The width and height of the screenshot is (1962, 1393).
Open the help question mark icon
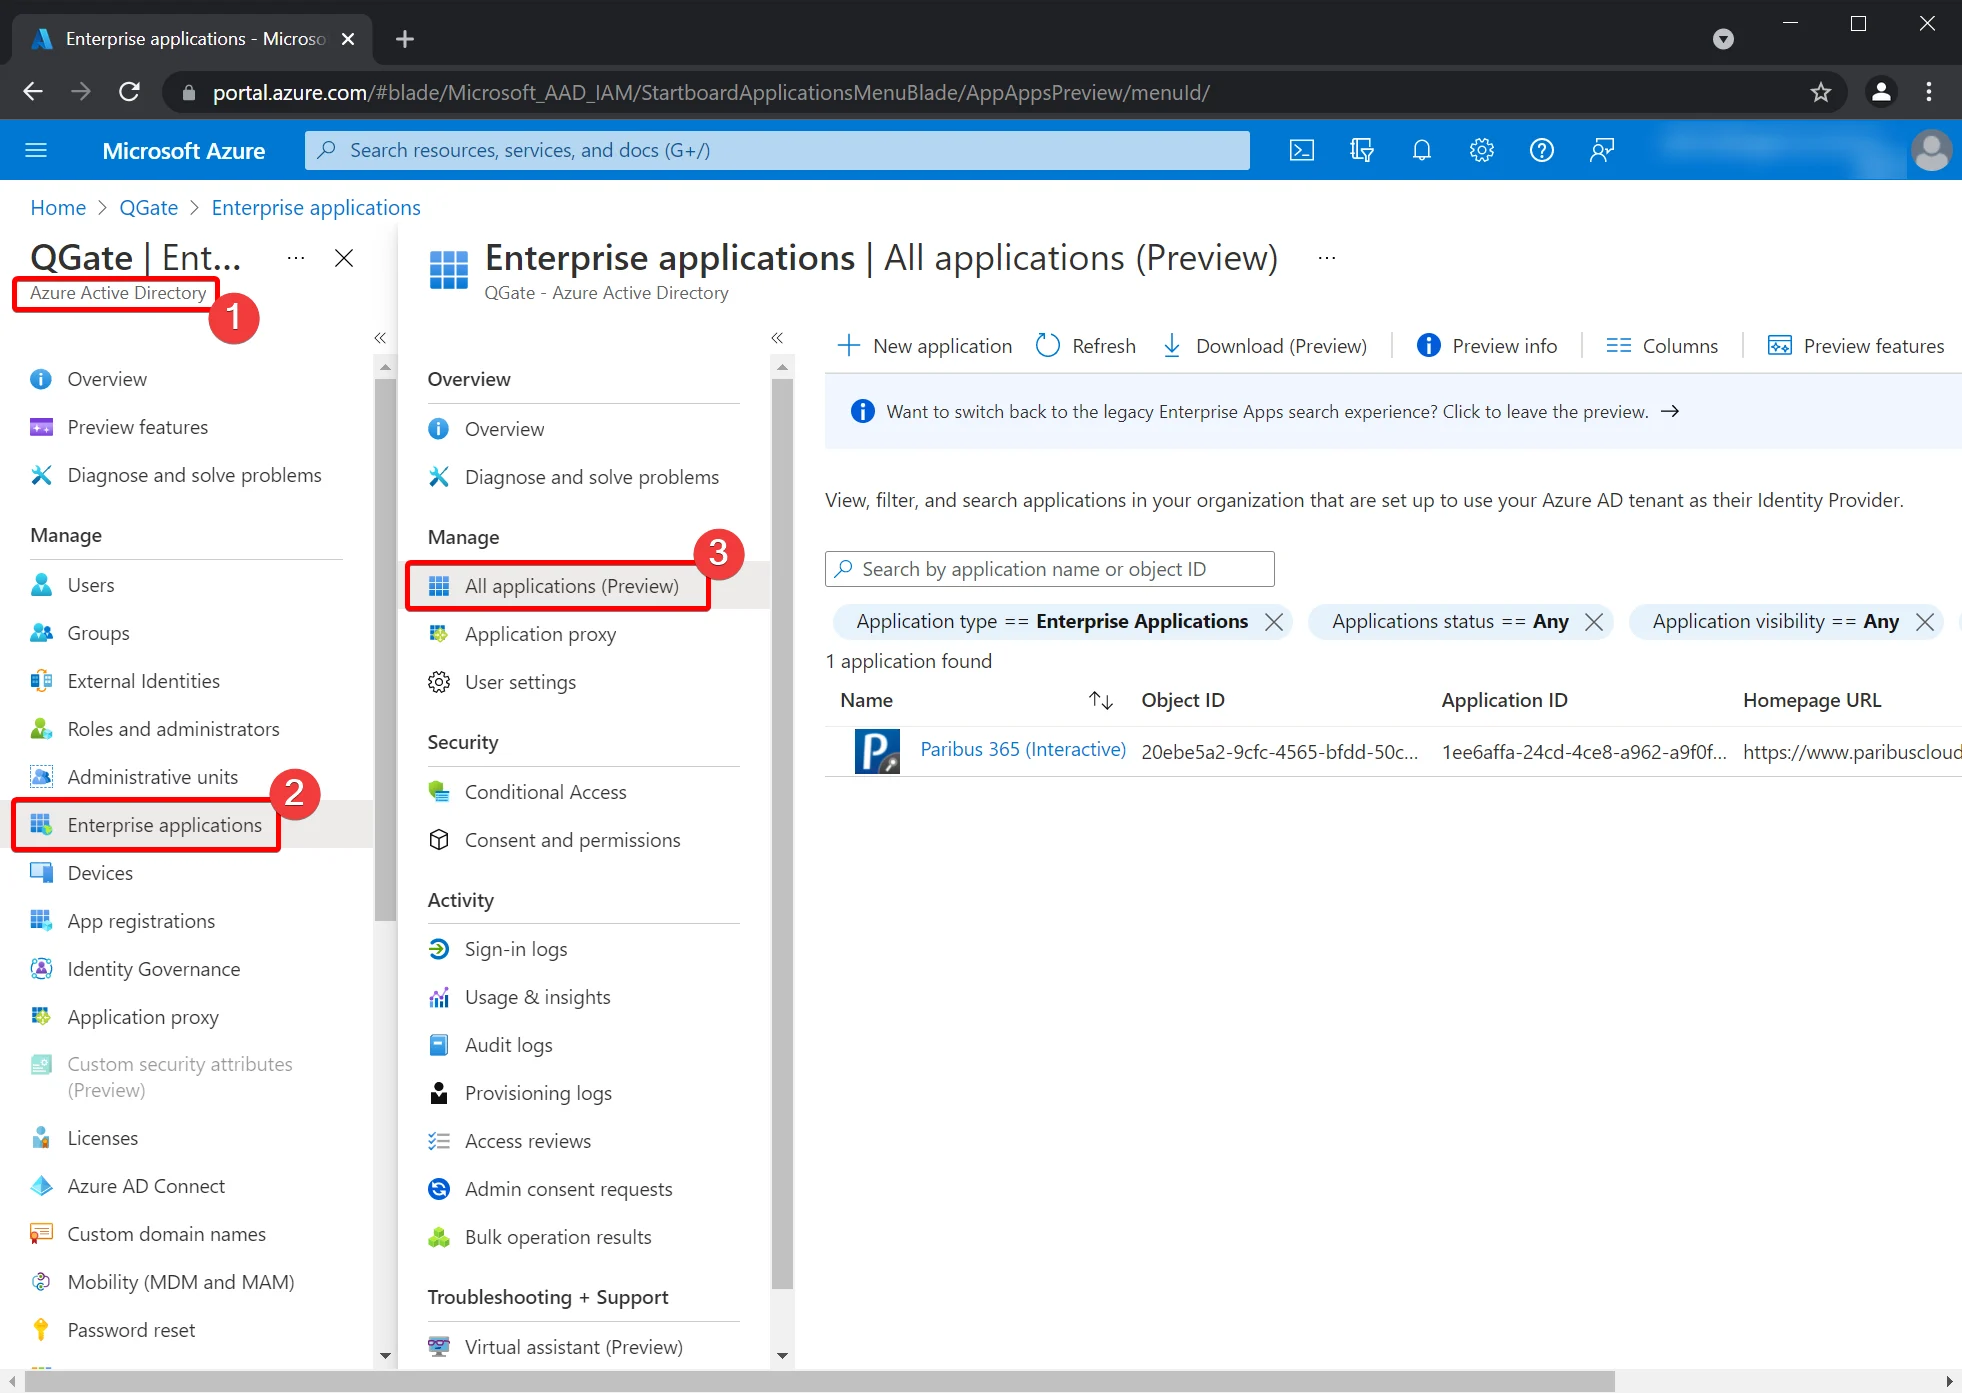(x=1541, y=150)
